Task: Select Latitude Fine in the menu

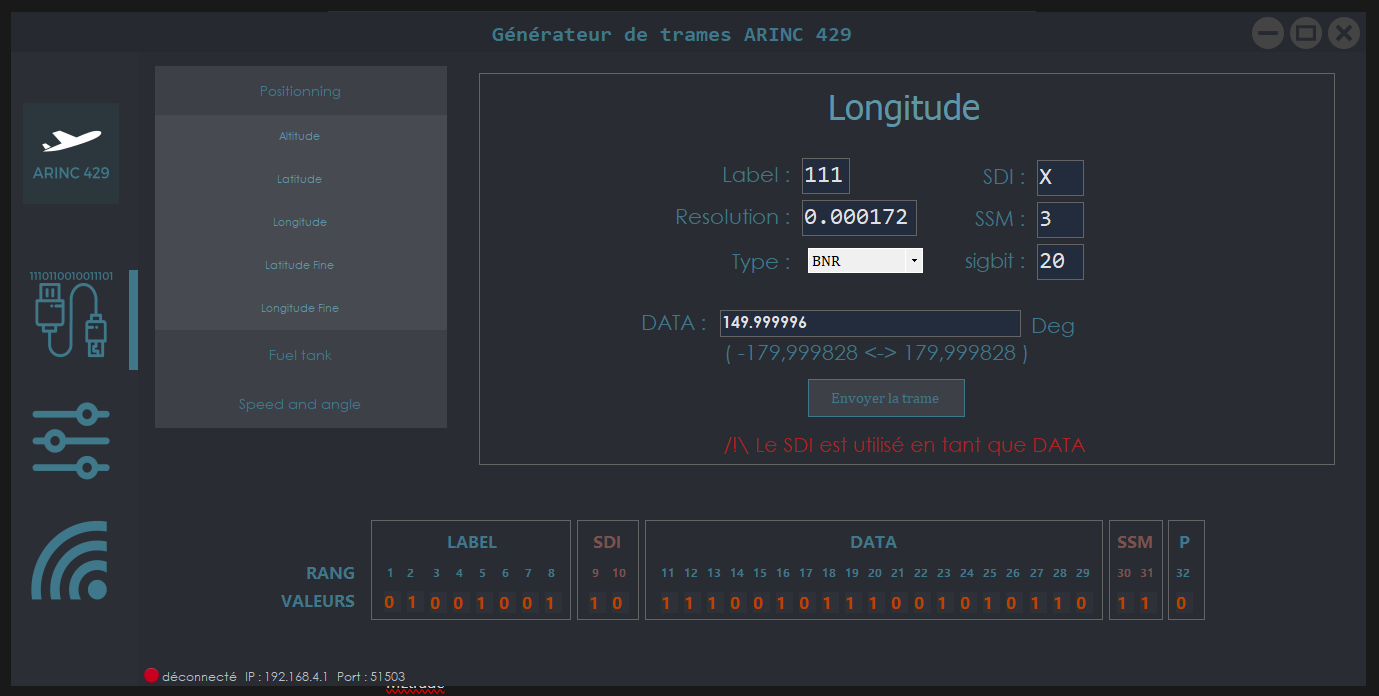Action: click(301, 265)
